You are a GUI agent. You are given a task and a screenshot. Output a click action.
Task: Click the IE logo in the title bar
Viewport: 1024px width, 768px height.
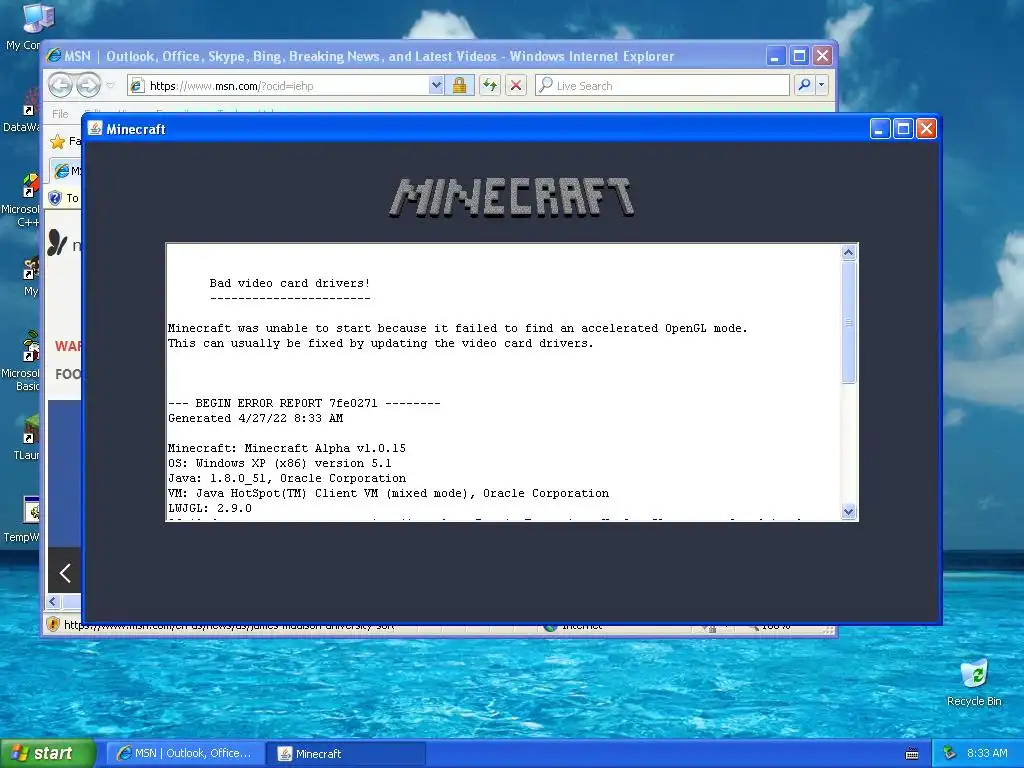(54, 56)
